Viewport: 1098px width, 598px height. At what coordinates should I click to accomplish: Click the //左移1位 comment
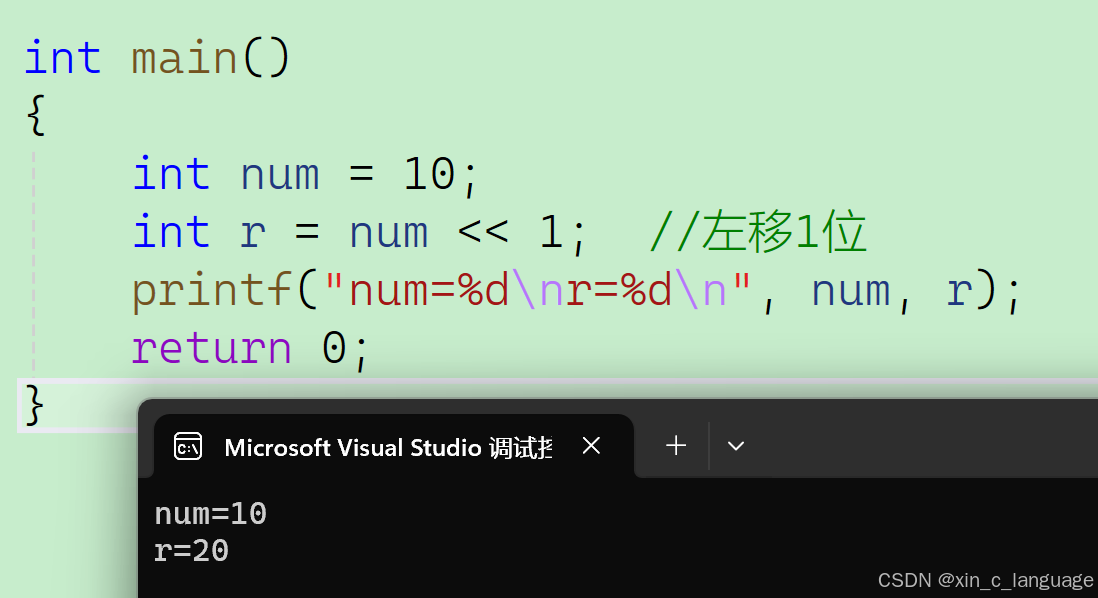pos(758,232)
